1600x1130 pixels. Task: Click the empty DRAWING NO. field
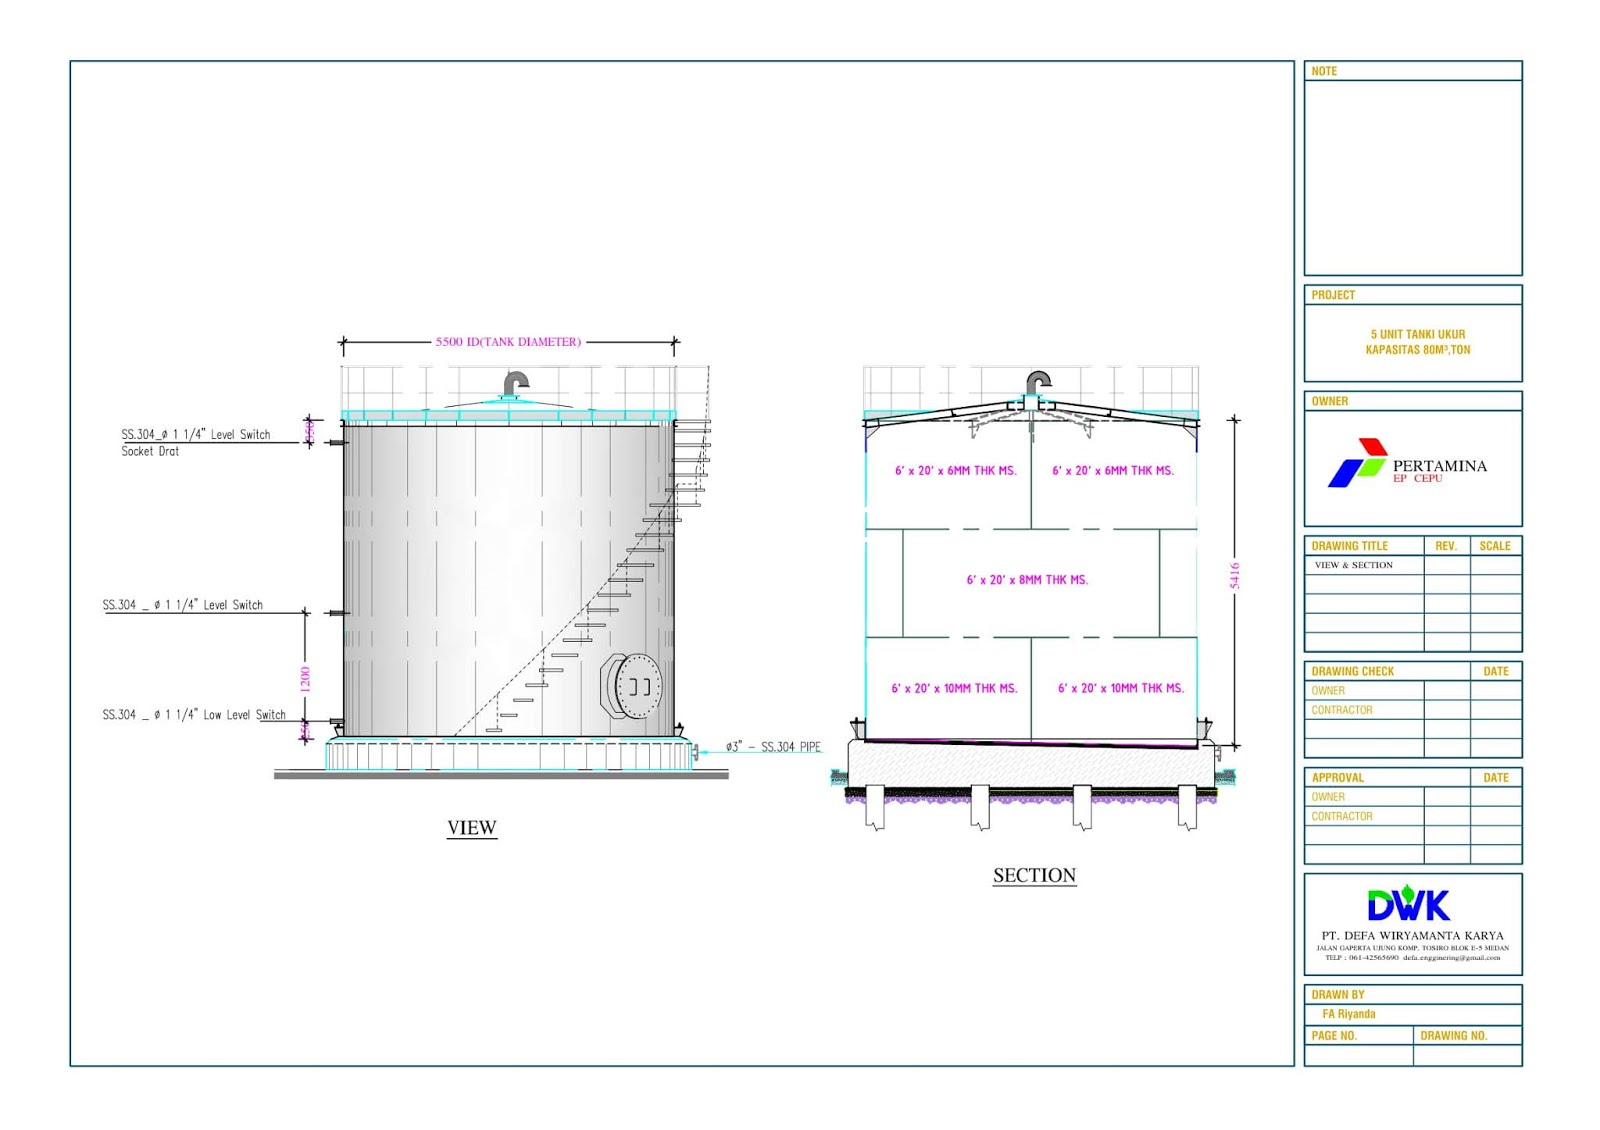pyautogui.click(x=1465, y=1057)
